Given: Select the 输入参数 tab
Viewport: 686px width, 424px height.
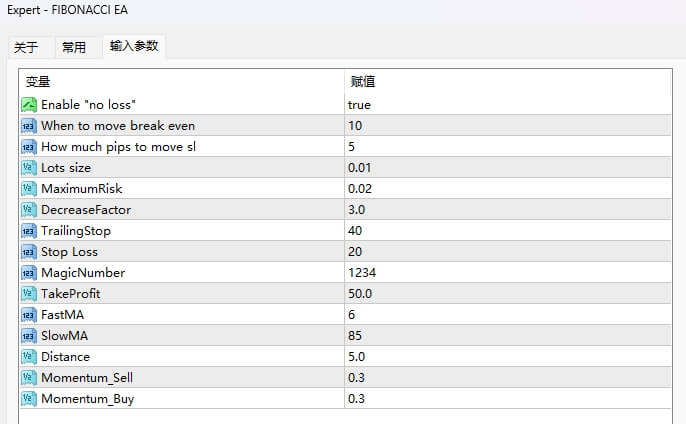Looking at the screenshot, I should click(133, 46).
